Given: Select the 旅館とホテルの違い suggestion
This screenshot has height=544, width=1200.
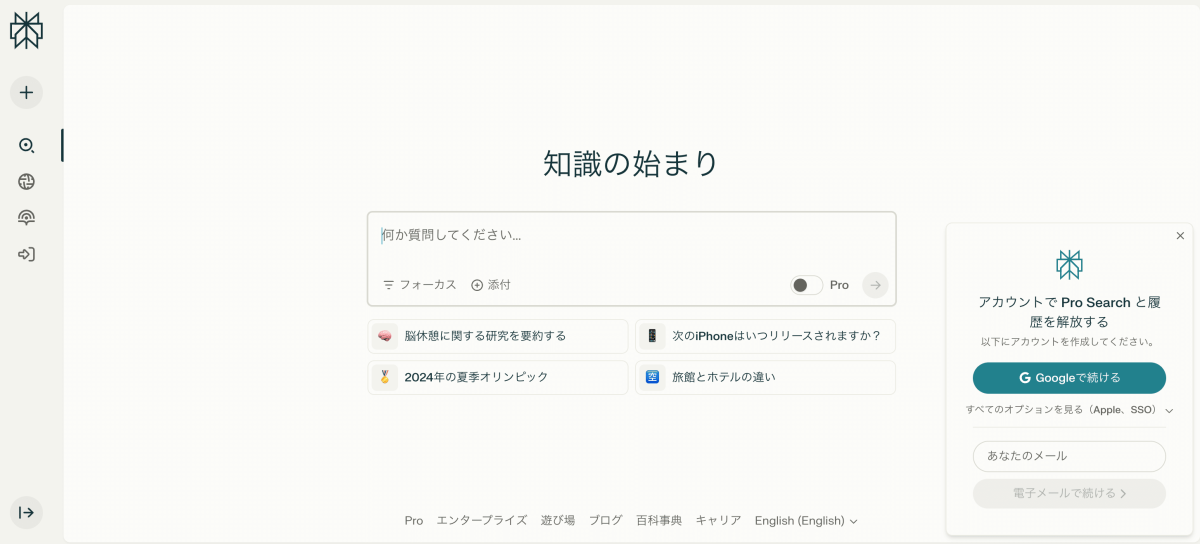Looking at the screenshot, I should coord(765,377).
